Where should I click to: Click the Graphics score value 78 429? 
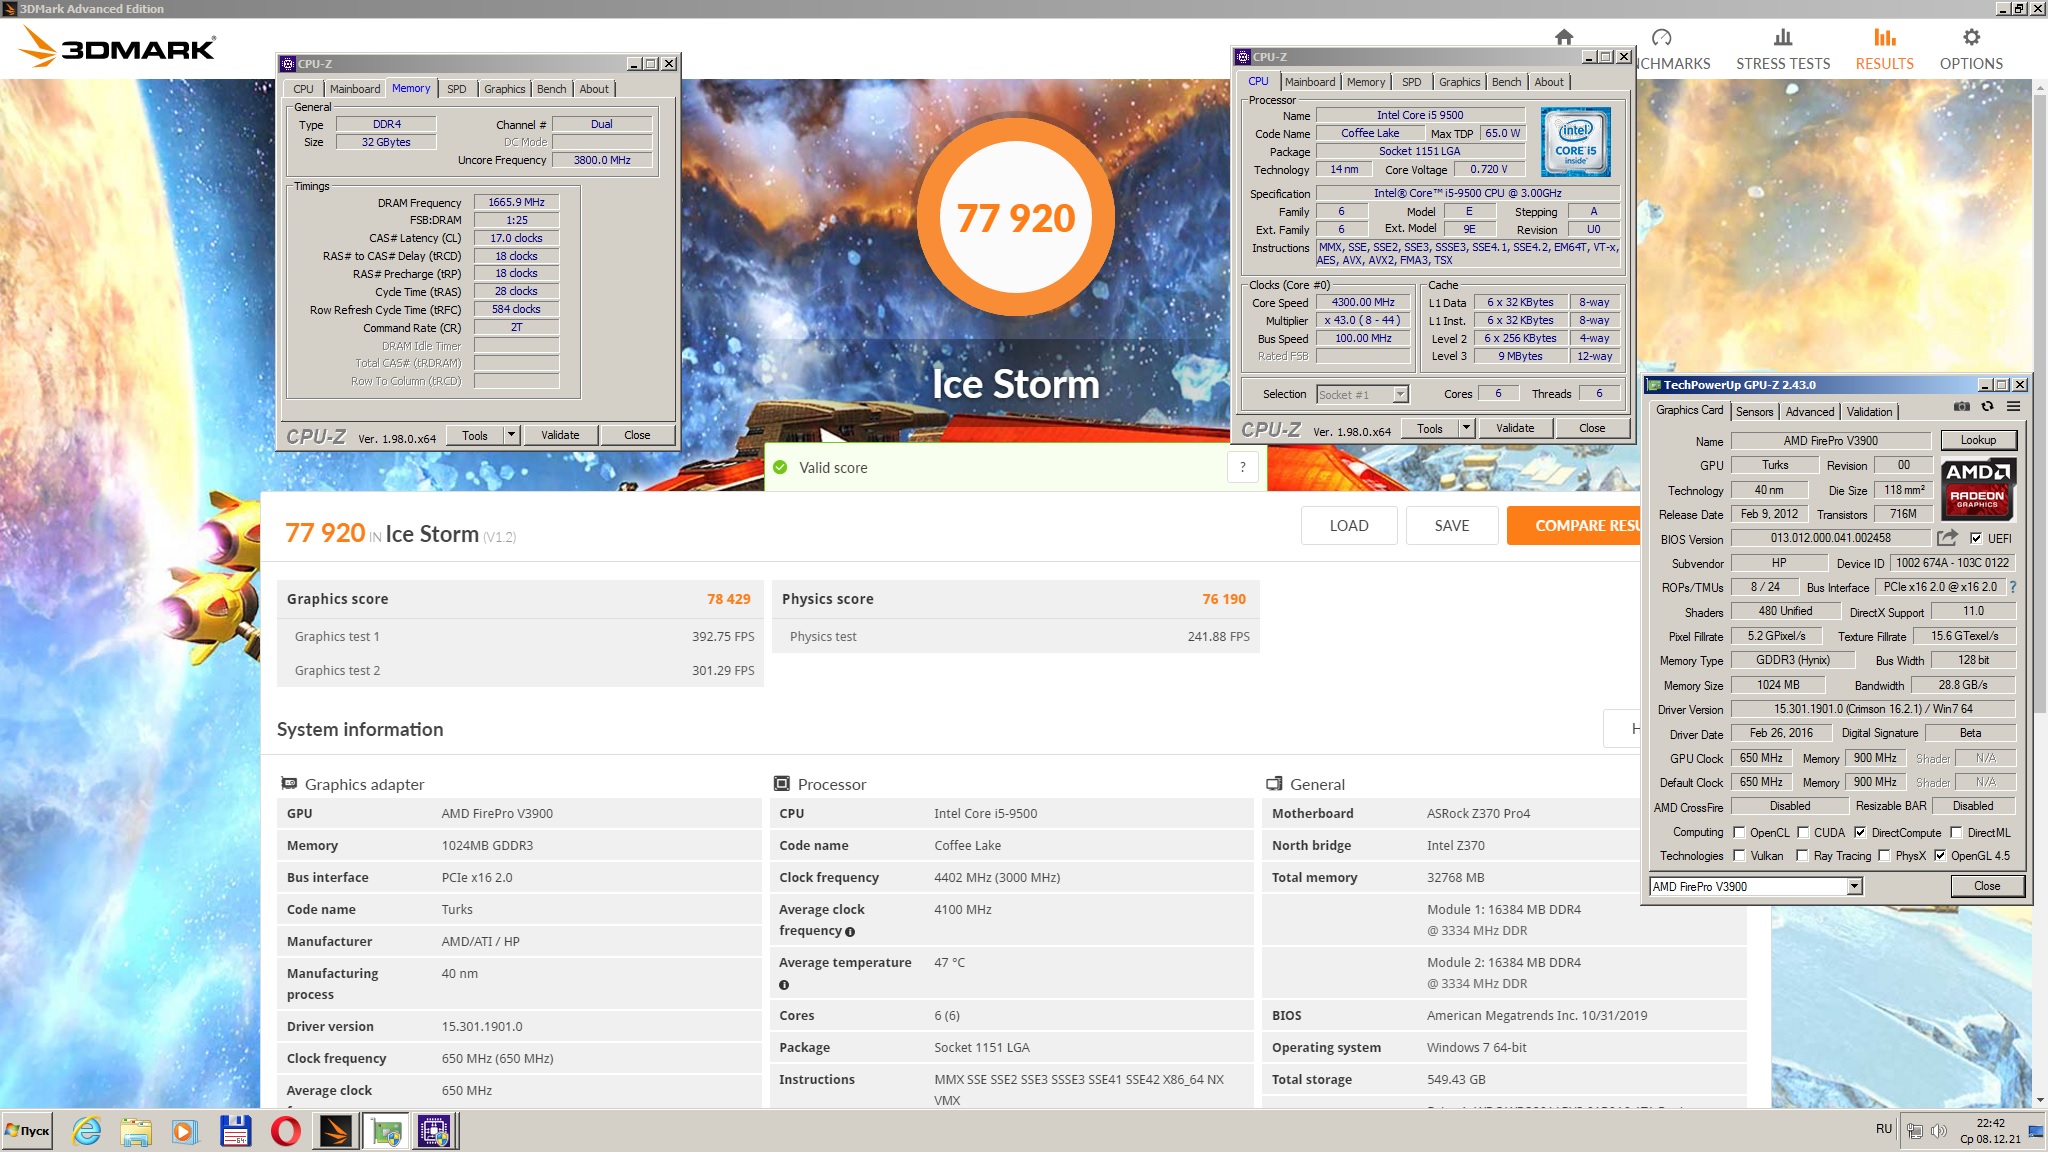coord(728,599)
